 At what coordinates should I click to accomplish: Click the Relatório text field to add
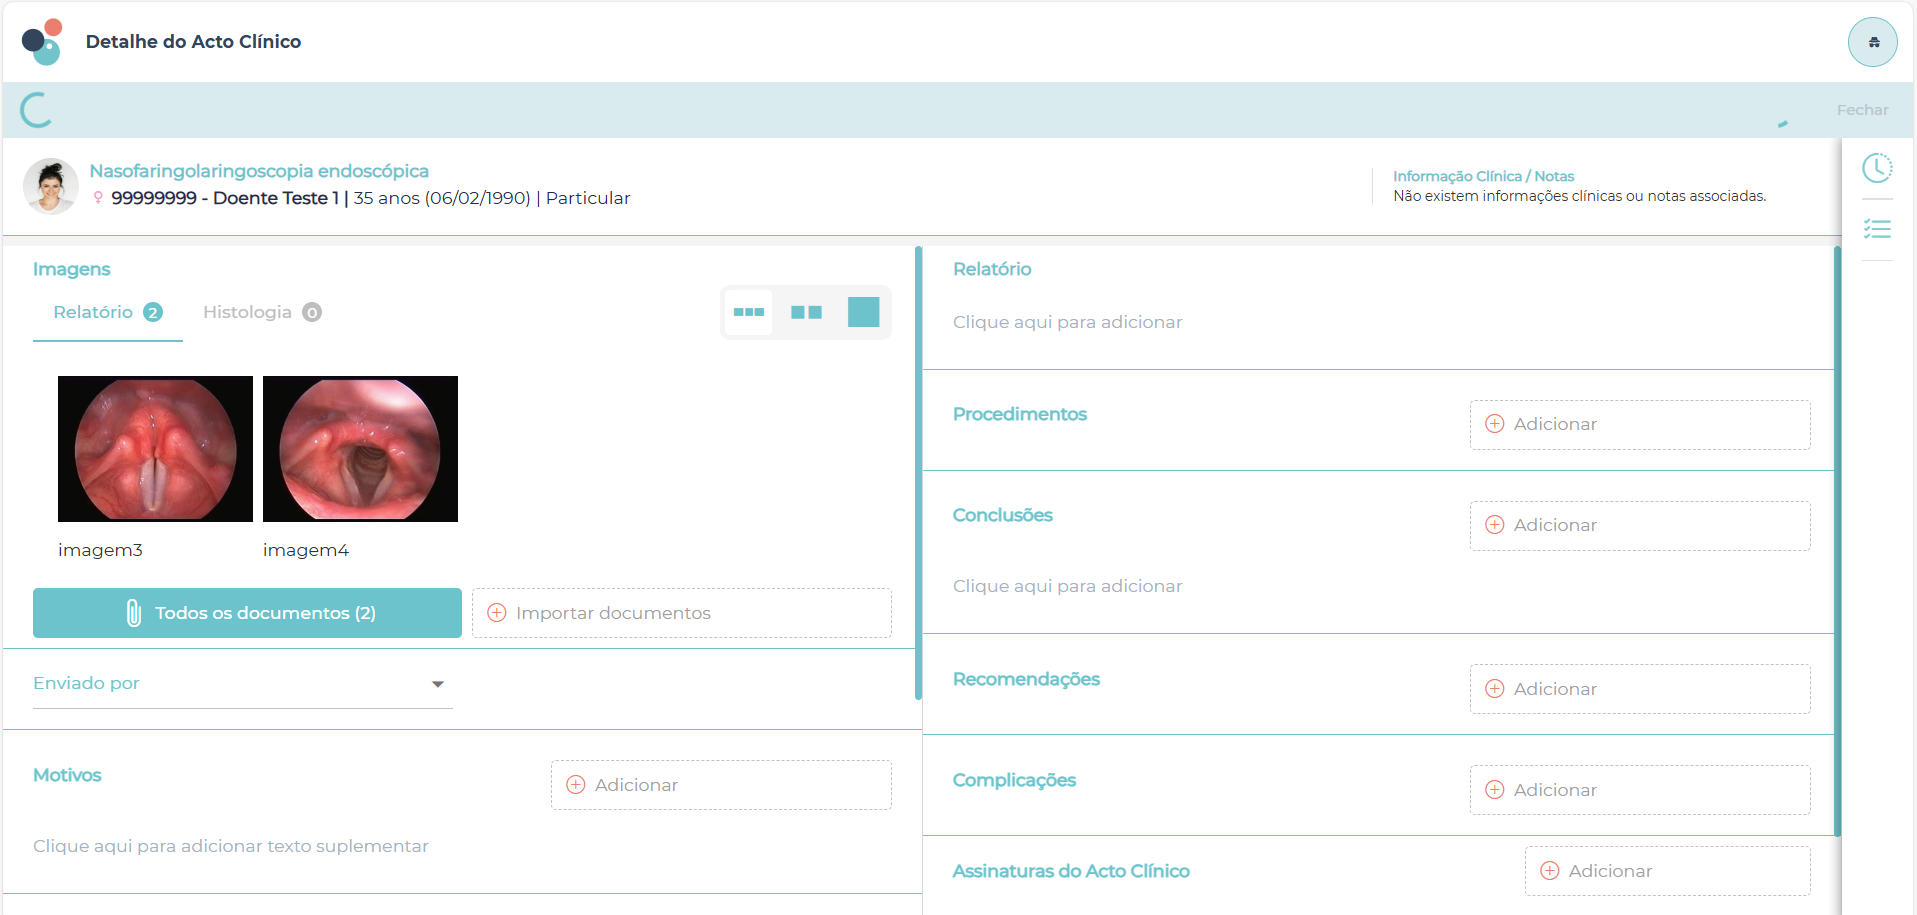(1067, 322)
